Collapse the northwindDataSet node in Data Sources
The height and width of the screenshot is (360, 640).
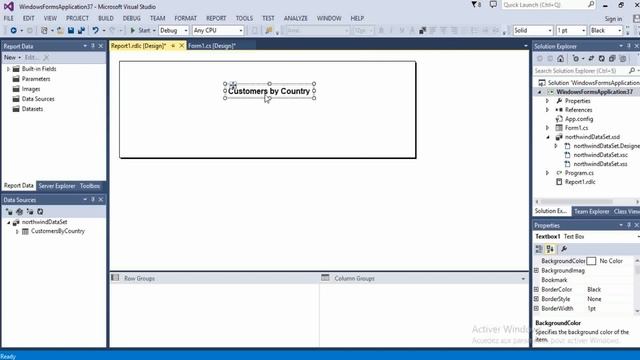pyautogui.click(x=8, y=222)
